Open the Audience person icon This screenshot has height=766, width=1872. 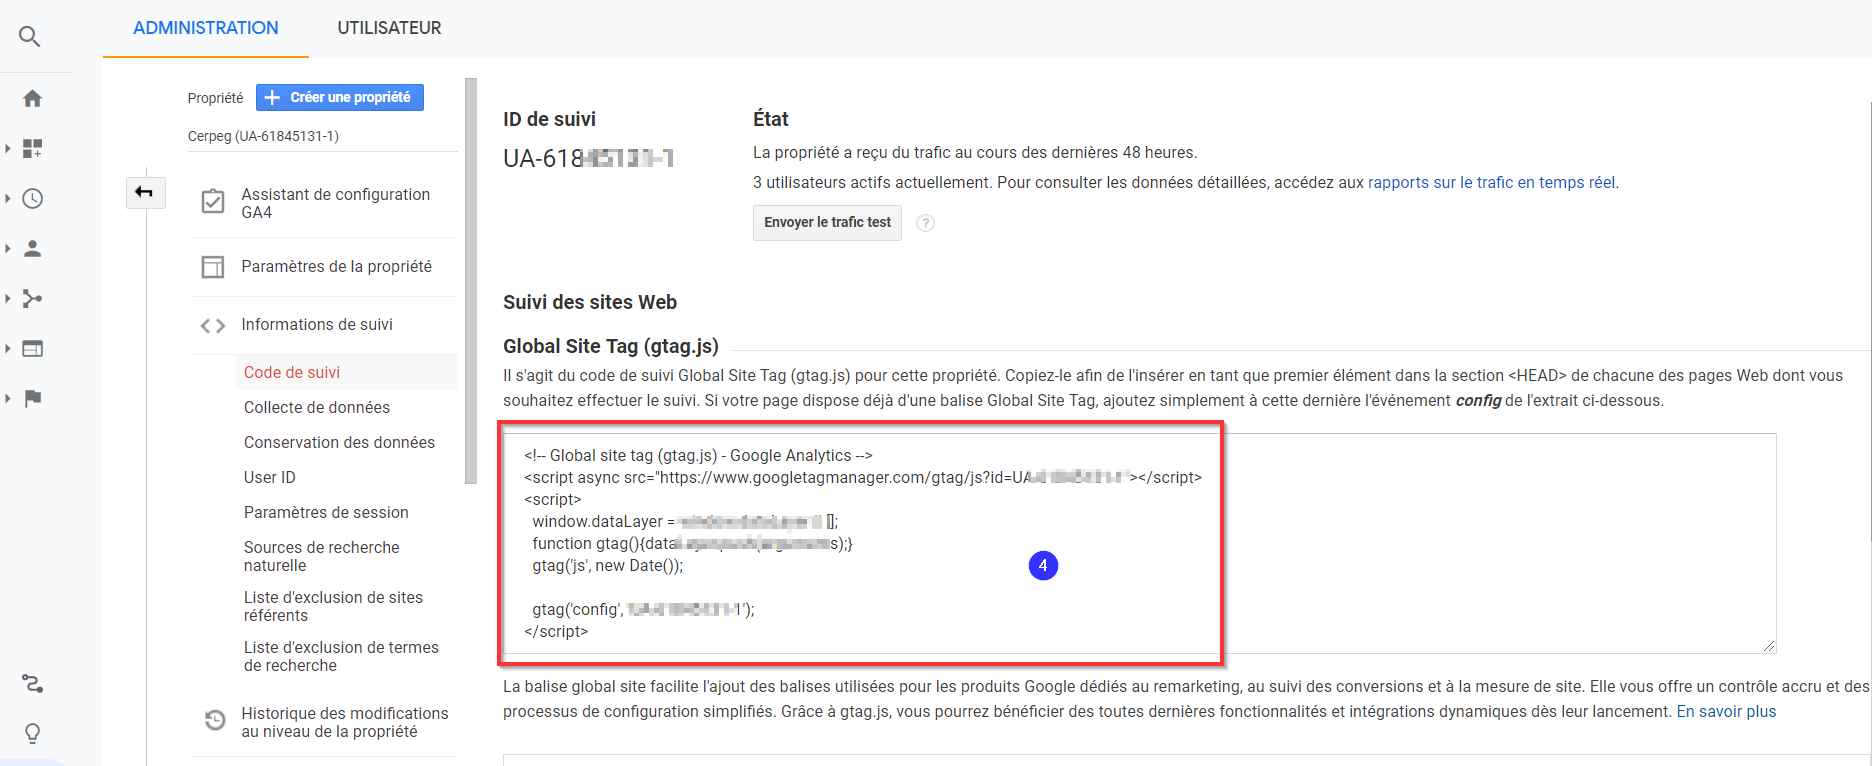[32, 248]
